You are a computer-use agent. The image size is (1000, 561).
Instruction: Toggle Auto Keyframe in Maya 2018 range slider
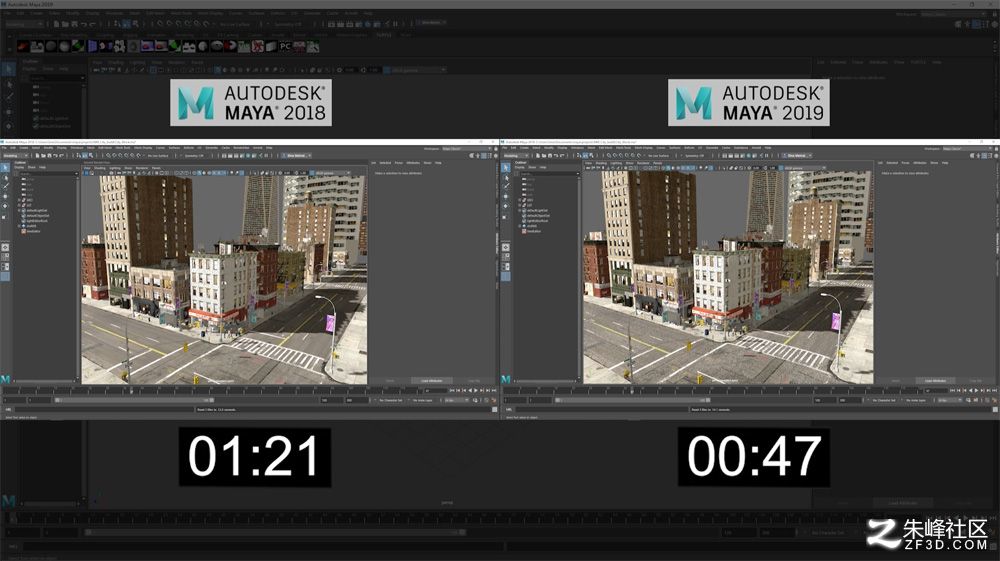click(487, 400)
